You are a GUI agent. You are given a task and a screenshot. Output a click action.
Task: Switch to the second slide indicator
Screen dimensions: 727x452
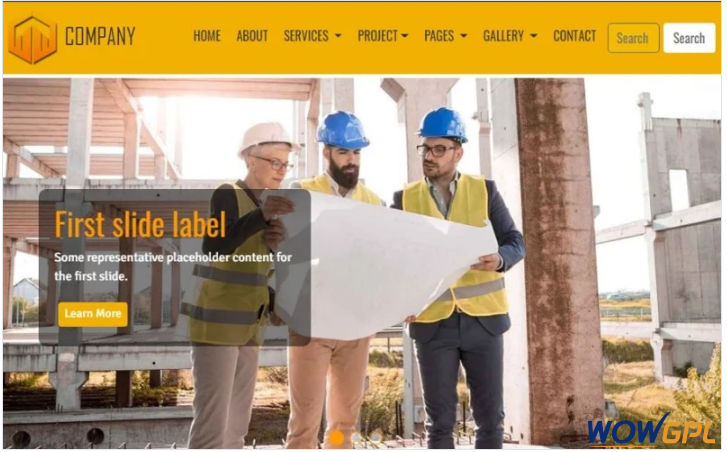(x=356, y=438)
